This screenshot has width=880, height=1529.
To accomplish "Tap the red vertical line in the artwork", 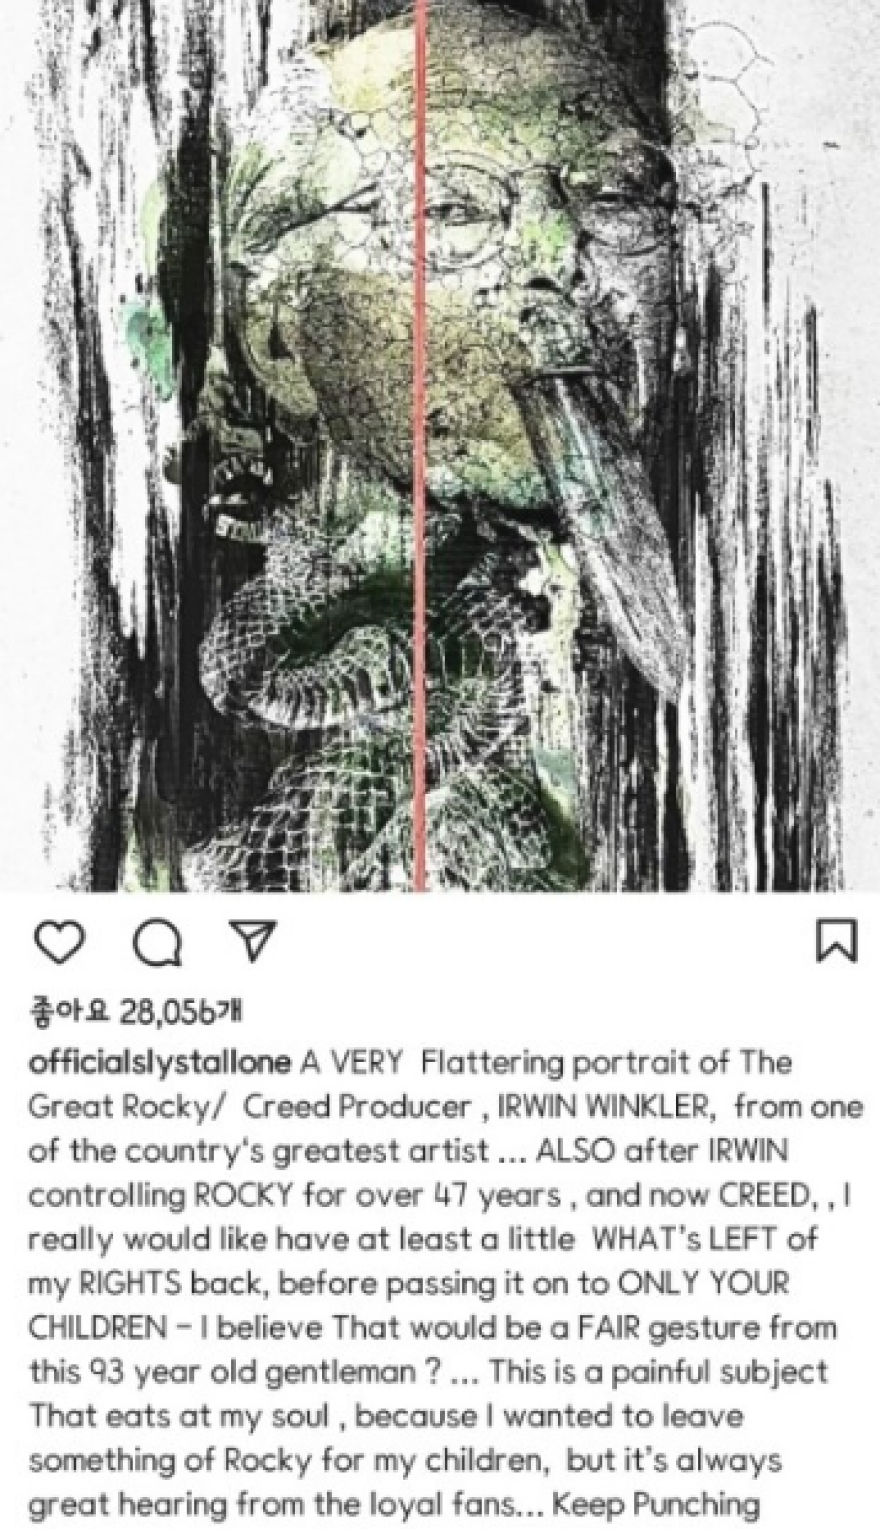I will click(x=421, y=445).
